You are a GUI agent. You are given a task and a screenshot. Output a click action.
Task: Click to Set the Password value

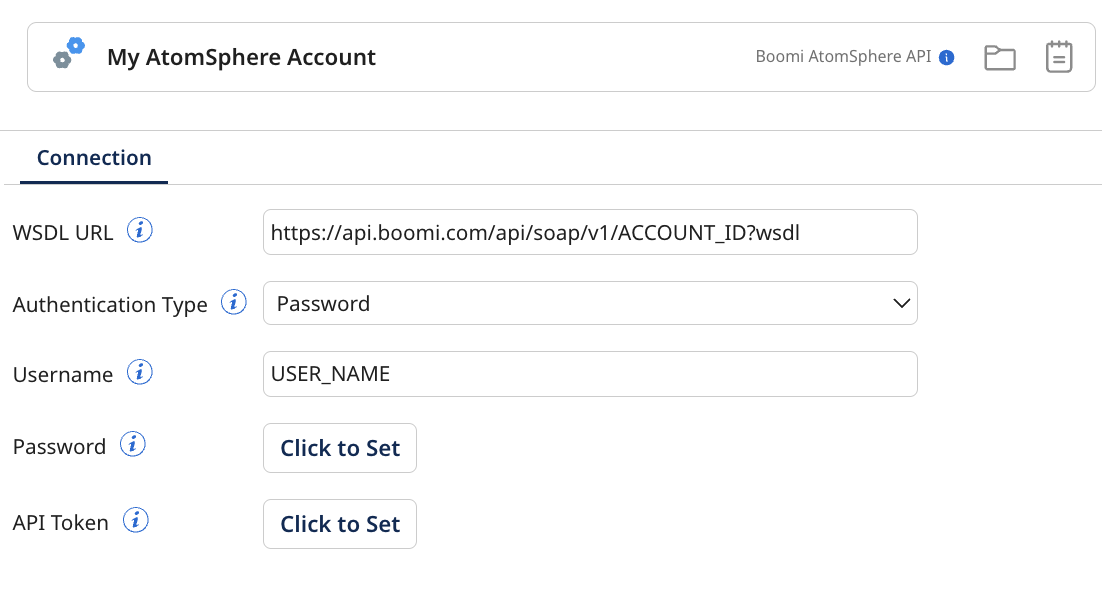point(339,448)
